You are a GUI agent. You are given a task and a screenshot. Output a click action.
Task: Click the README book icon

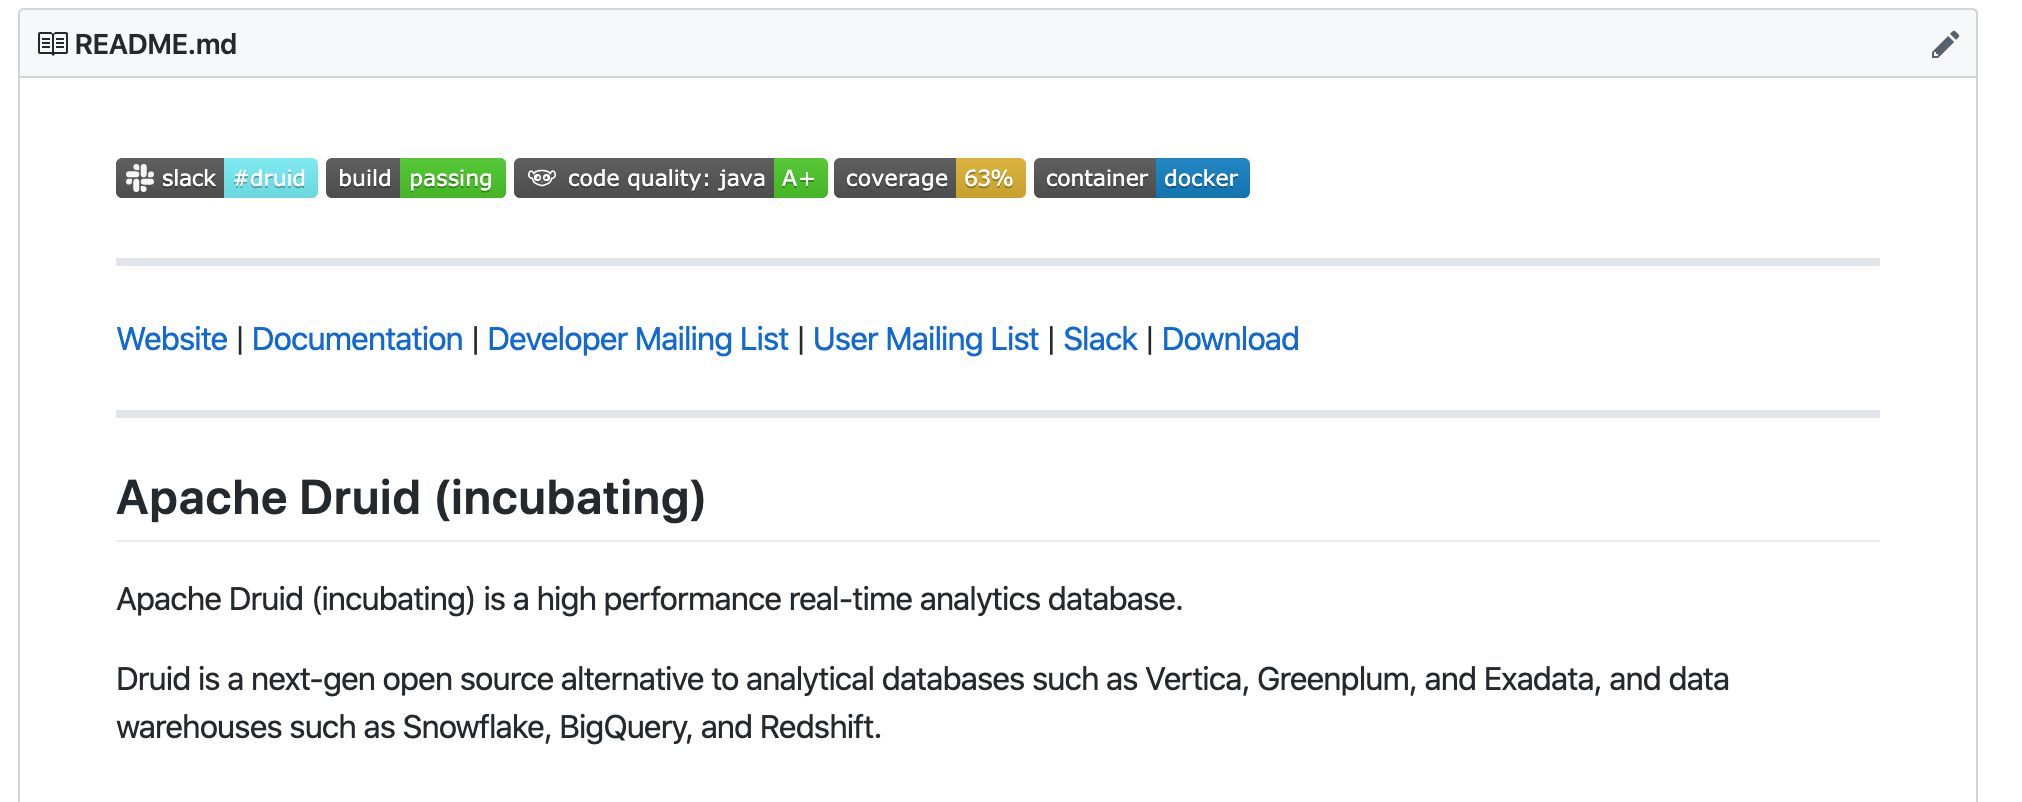[x=53, y=44]
